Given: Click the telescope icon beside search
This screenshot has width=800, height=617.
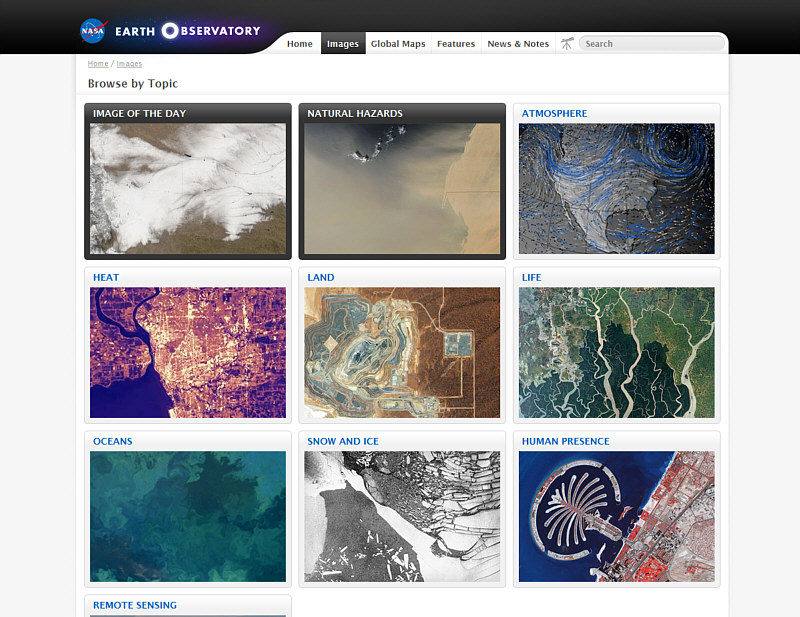Looking at the screenshot, I should [x=567, y=43].
